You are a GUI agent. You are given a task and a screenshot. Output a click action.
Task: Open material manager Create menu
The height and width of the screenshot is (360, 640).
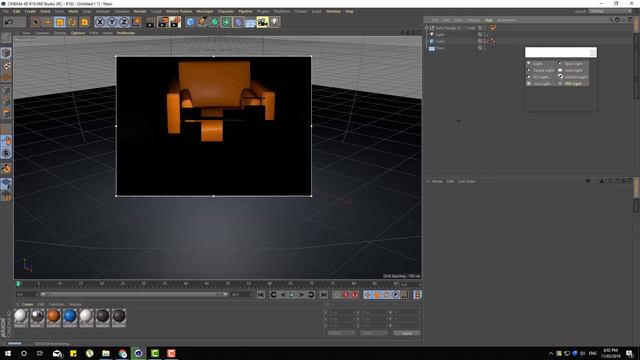point(27,304)
